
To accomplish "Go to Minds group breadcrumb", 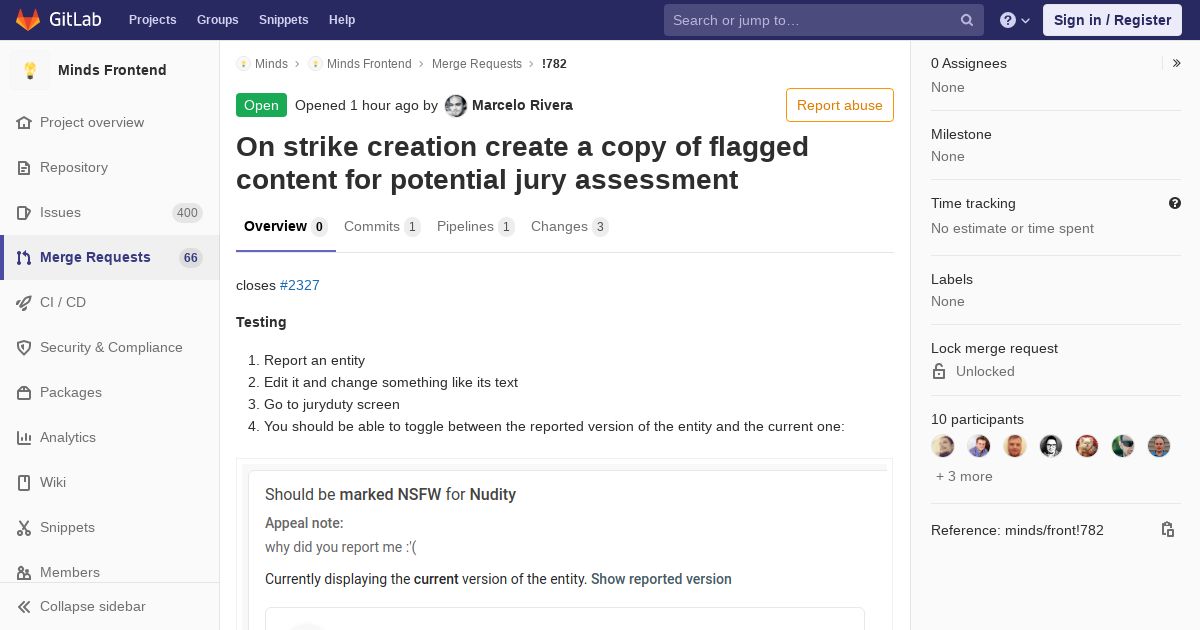I will (271, 63).
